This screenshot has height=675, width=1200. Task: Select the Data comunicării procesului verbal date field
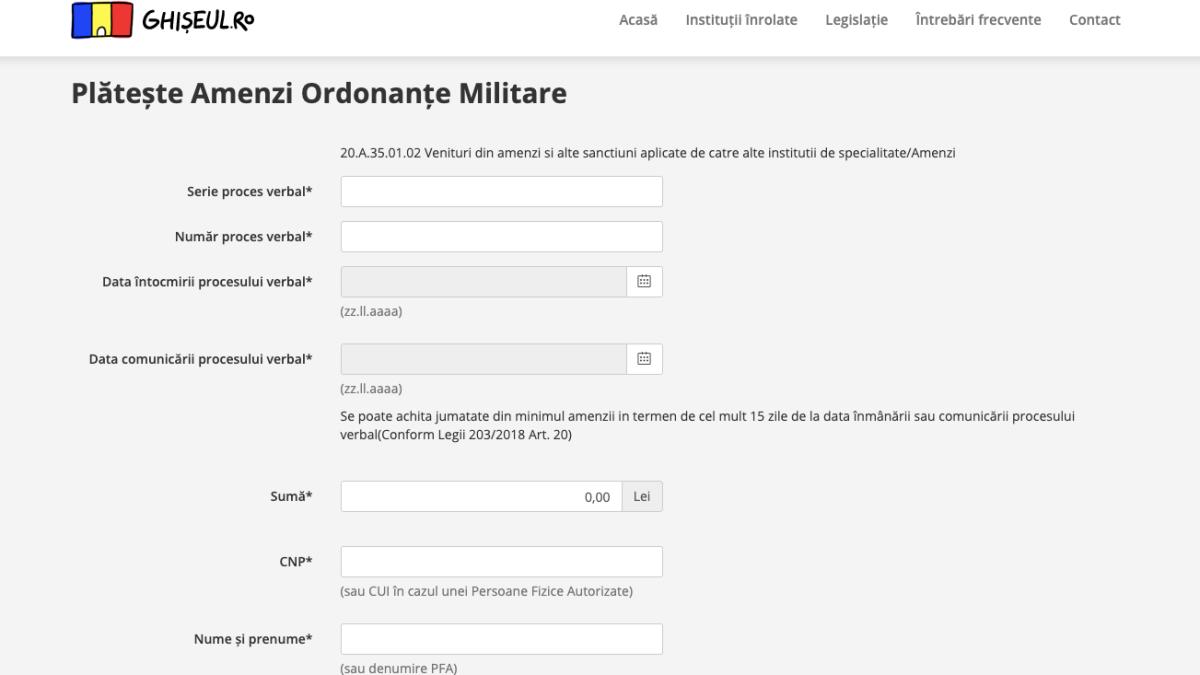[483, 359]
